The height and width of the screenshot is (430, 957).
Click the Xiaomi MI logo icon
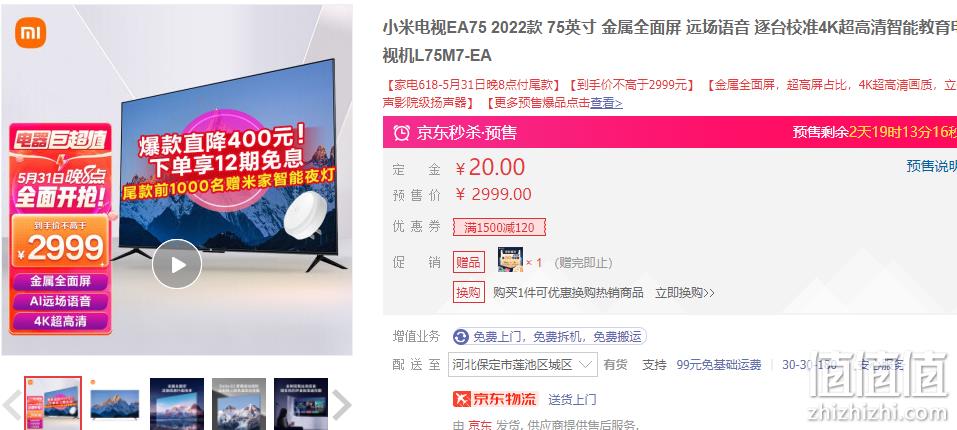pos(31,32)
